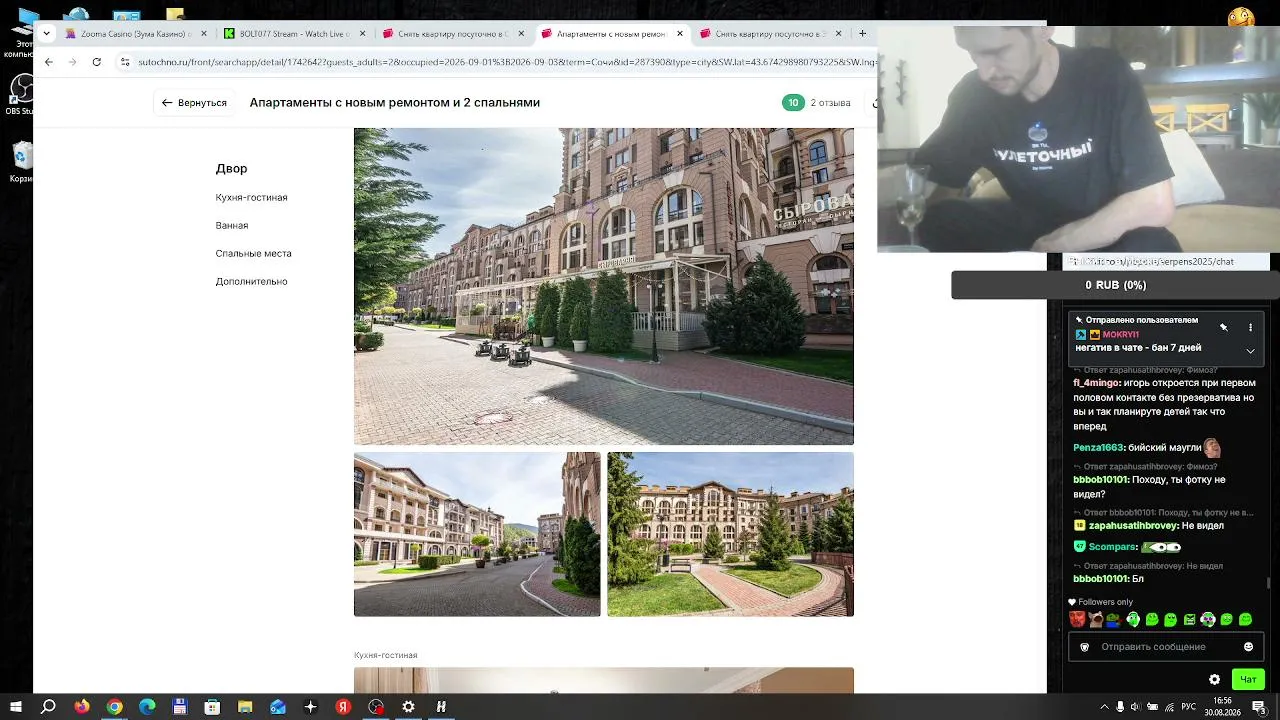The width and height of the screenshot is (1280, 720).
Task: Open the emoji picker in chat input
Action: 1248,647
